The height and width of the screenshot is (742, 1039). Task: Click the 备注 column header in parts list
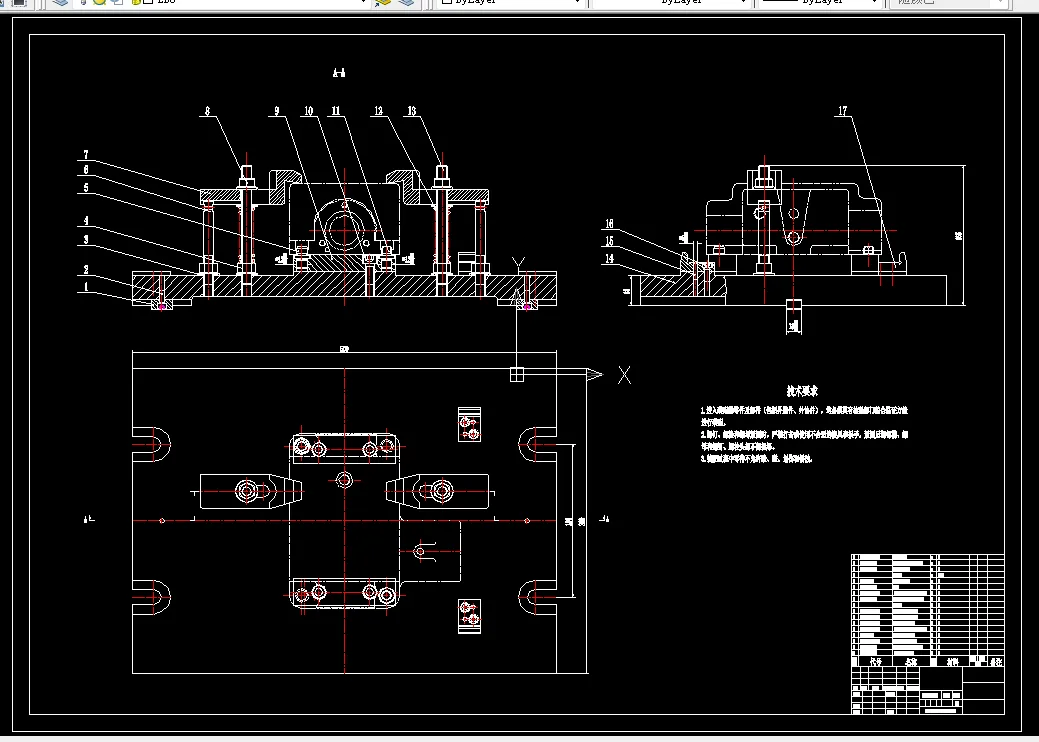click(x=997, y=662)
